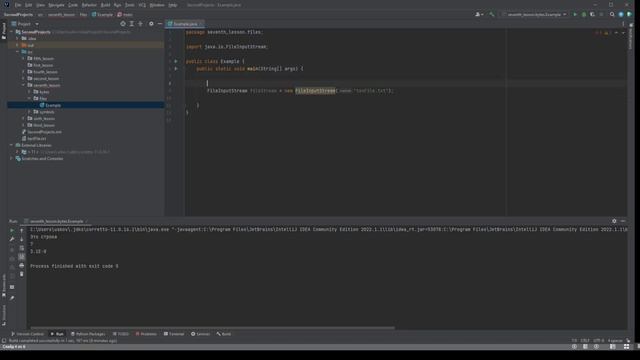Open the Build menu
Screen dimensions: 640x360
coord(105,5)
